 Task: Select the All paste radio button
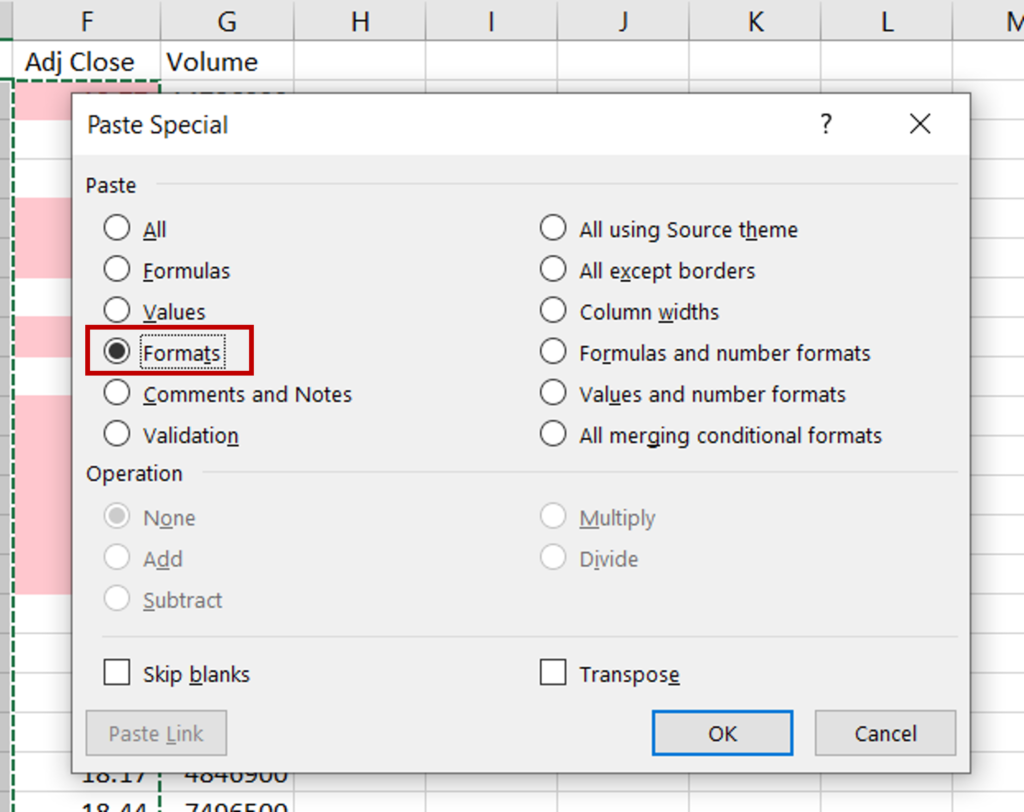(x=117, y=228)
